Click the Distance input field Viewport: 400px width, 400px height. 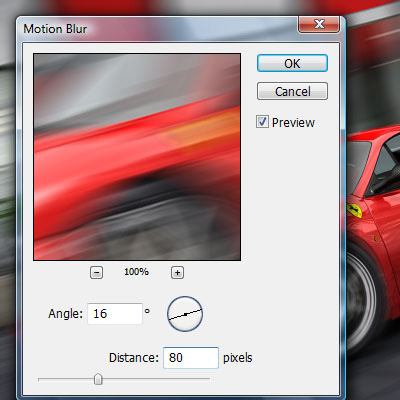coord(191,358)
